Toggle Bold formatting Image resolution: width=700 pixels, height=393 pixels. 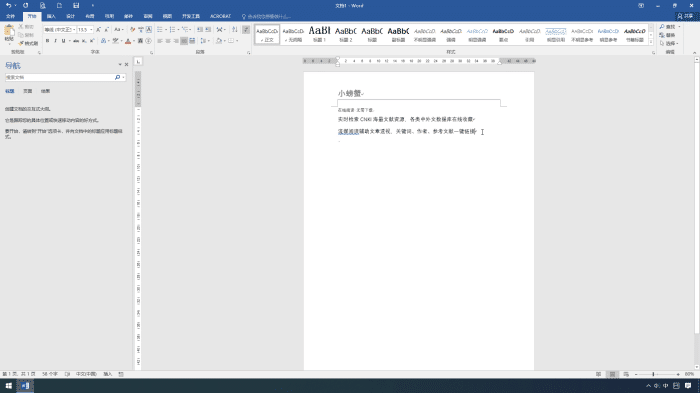pos(47,41)
